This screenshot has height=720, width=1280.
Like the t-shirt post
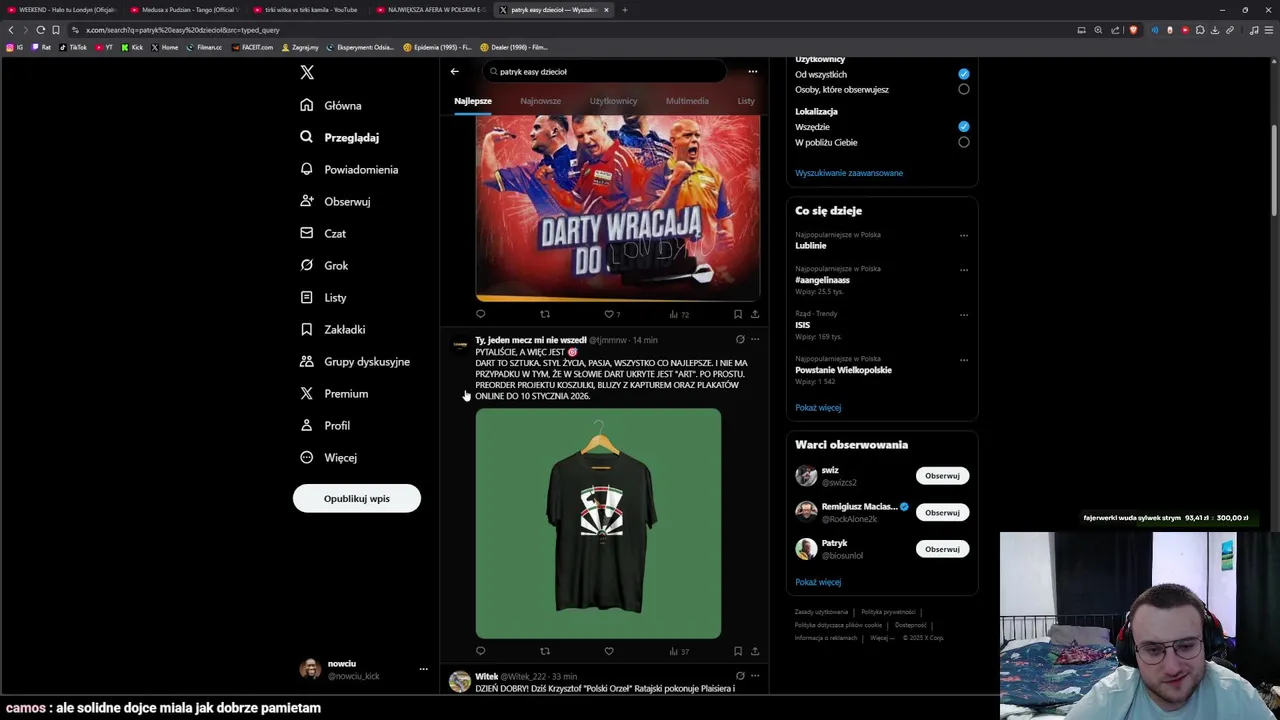coord(609,651)
